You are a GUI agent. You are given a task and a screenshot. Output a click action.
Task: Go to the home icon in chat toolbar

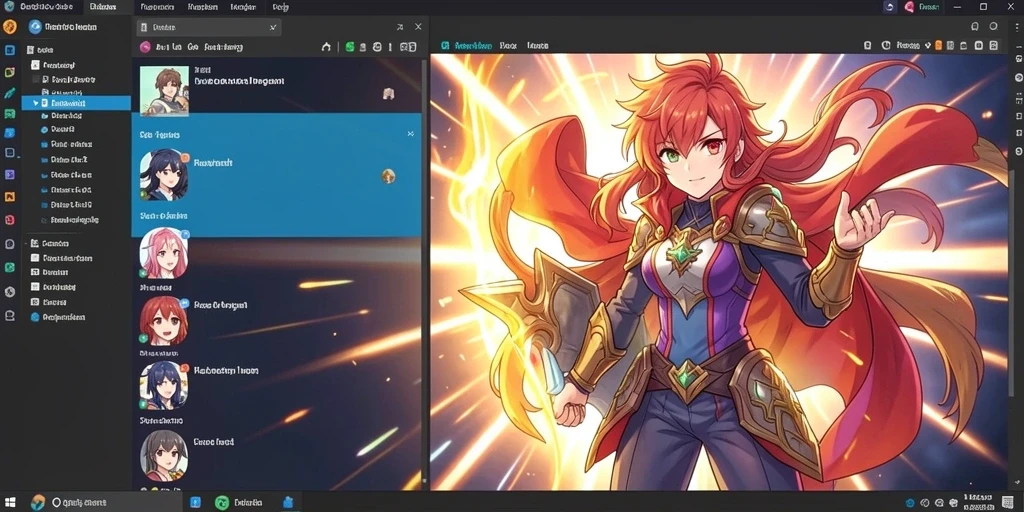(327, 47)
